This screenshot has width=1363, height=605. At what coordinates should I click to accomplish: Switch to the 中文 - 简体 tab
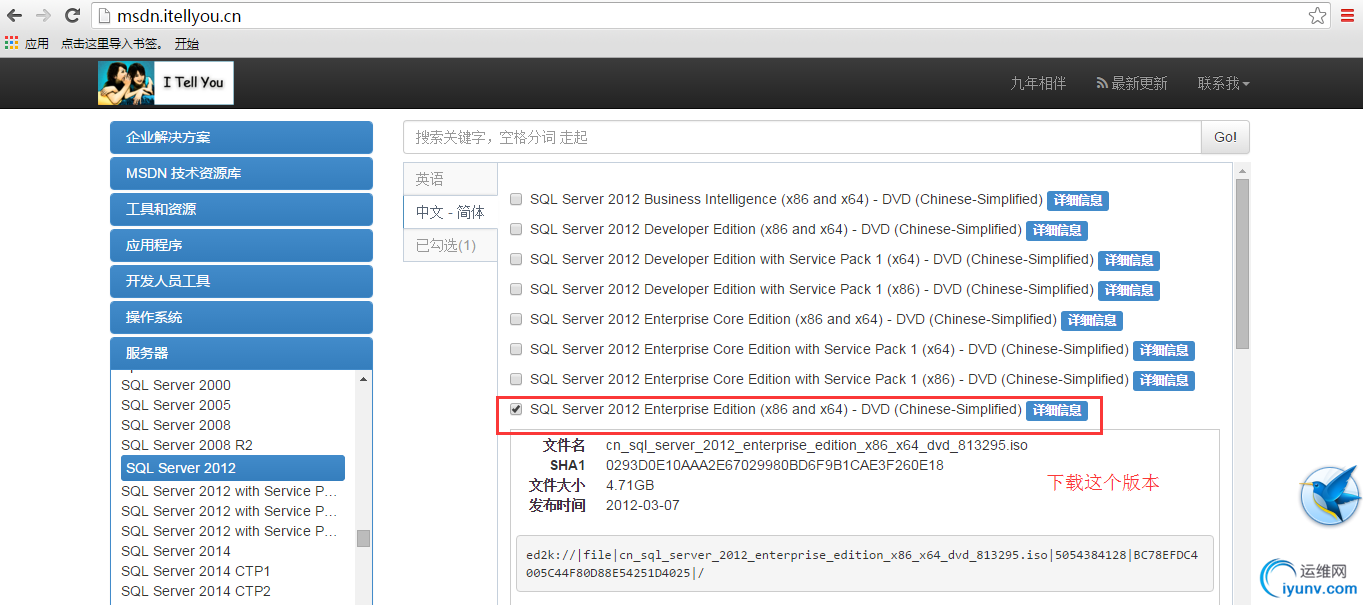(x=450, y=212)
